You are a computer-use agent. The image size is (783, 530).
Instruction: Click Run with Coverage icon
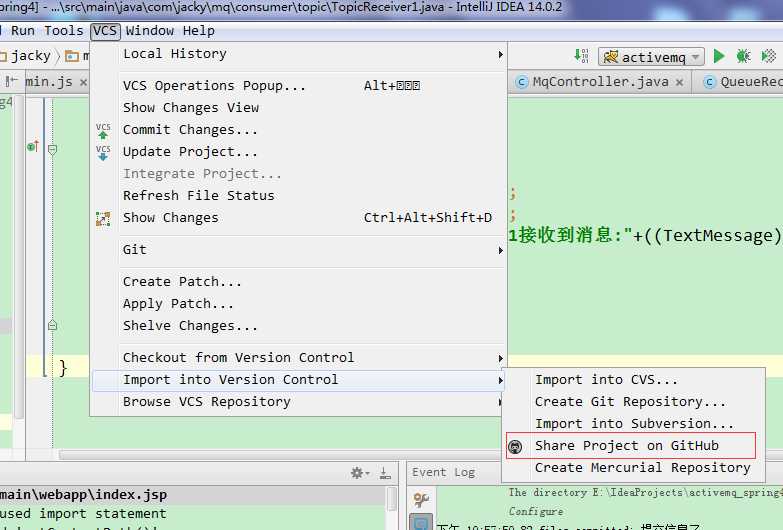coord(769,56)
